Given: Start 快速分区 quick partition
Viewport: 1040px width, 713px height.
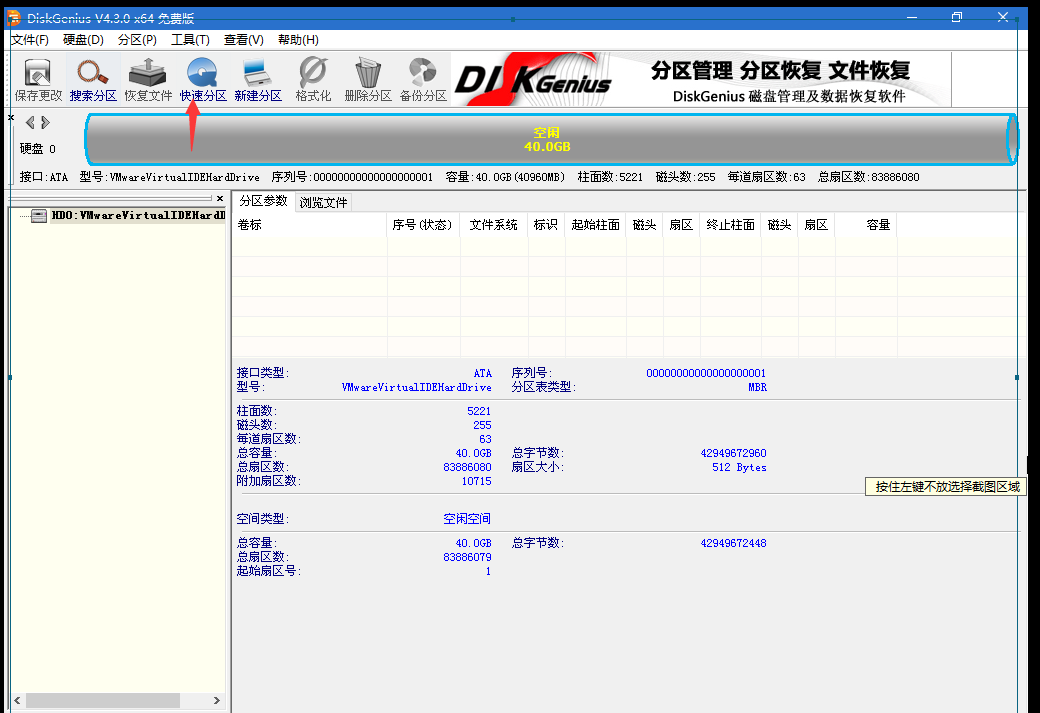Looking at the screenshot, I should click(203, 80).
